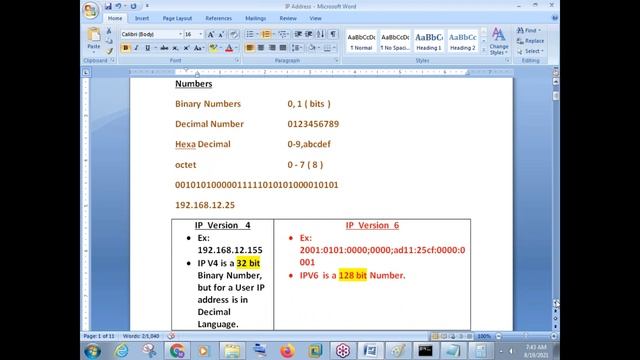This screenshot has height=360, width=640.
Task: Switch to the Page Layout tab
Action: [x=177, y=18]
